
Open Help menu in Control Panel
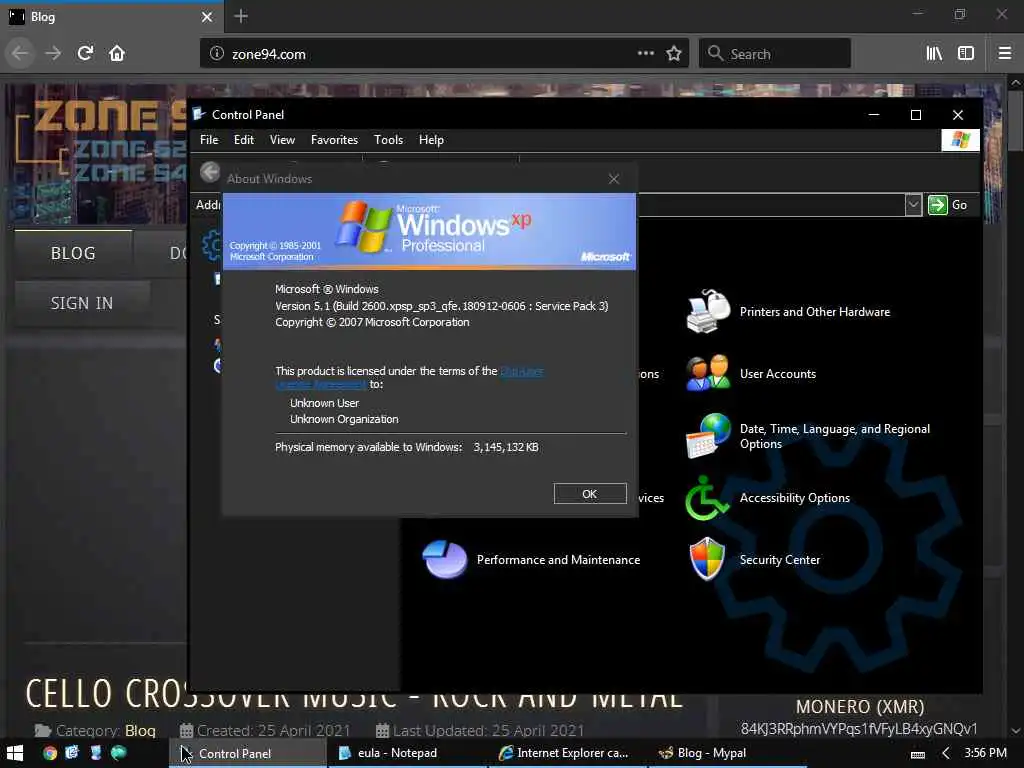[431, 140]
